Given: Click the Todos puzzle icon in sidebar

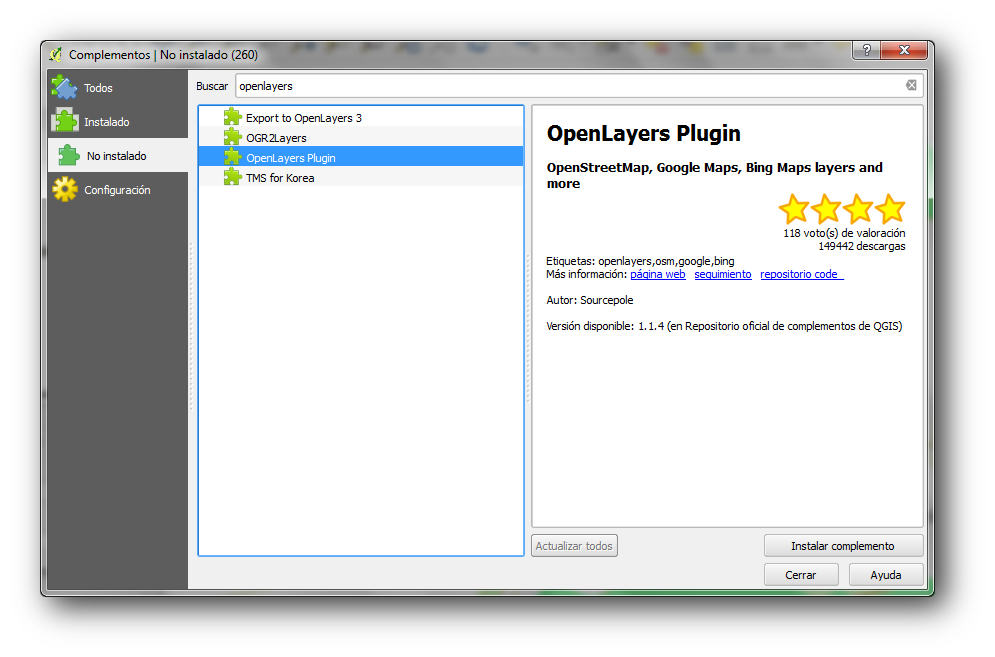Looking at the screenshot, I should pyautogui.click(x=64, y=88).
